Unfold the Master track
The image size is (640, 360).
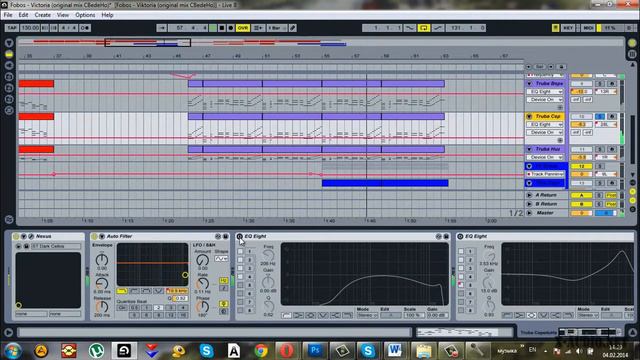(529, 213)
